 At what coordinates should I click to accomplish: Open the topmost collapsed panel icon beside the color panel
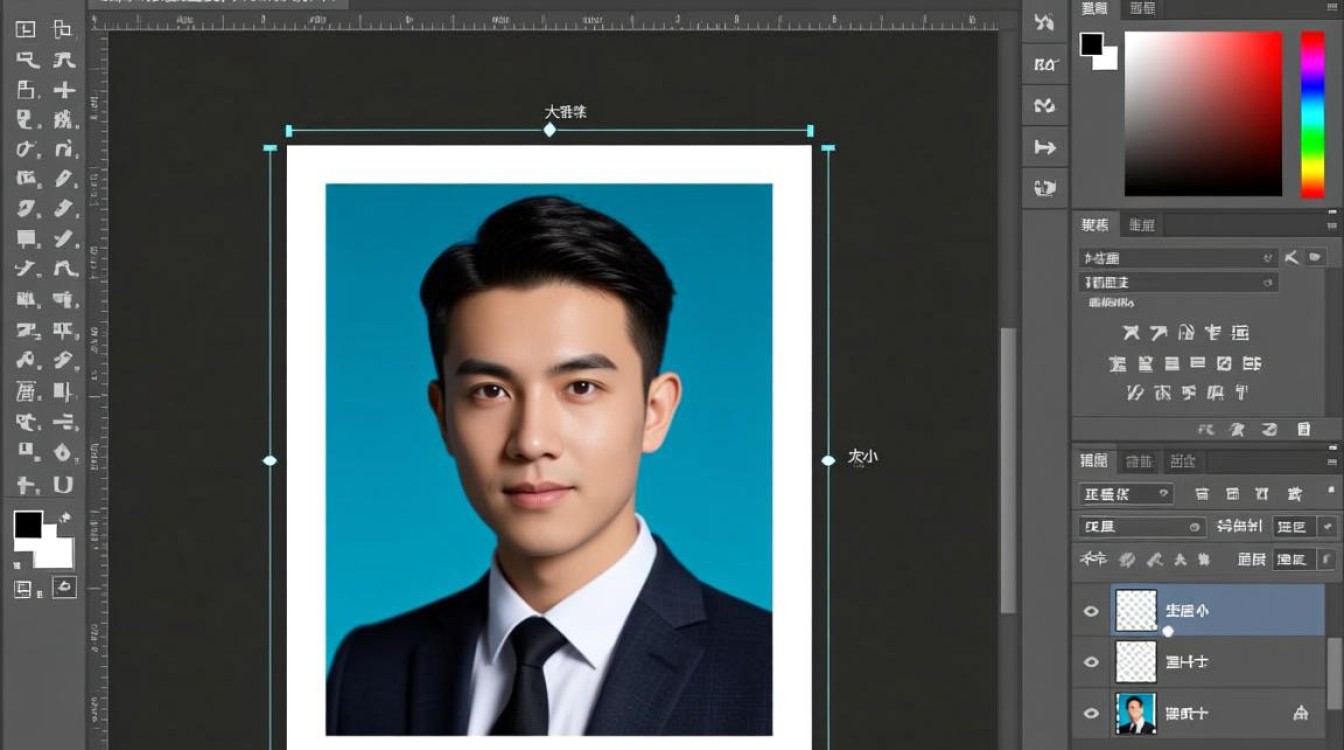pyautogui.click(x=1045, y=22)
